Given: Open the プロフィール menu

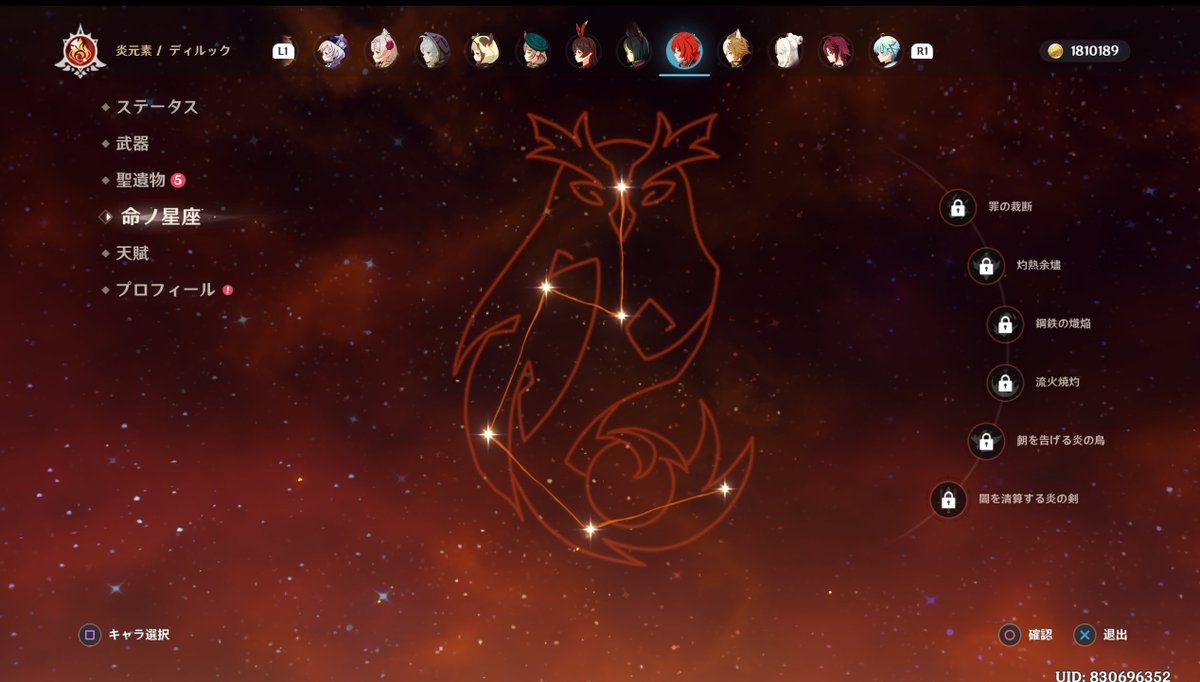Looking at the screenshot, I should 166,289.
